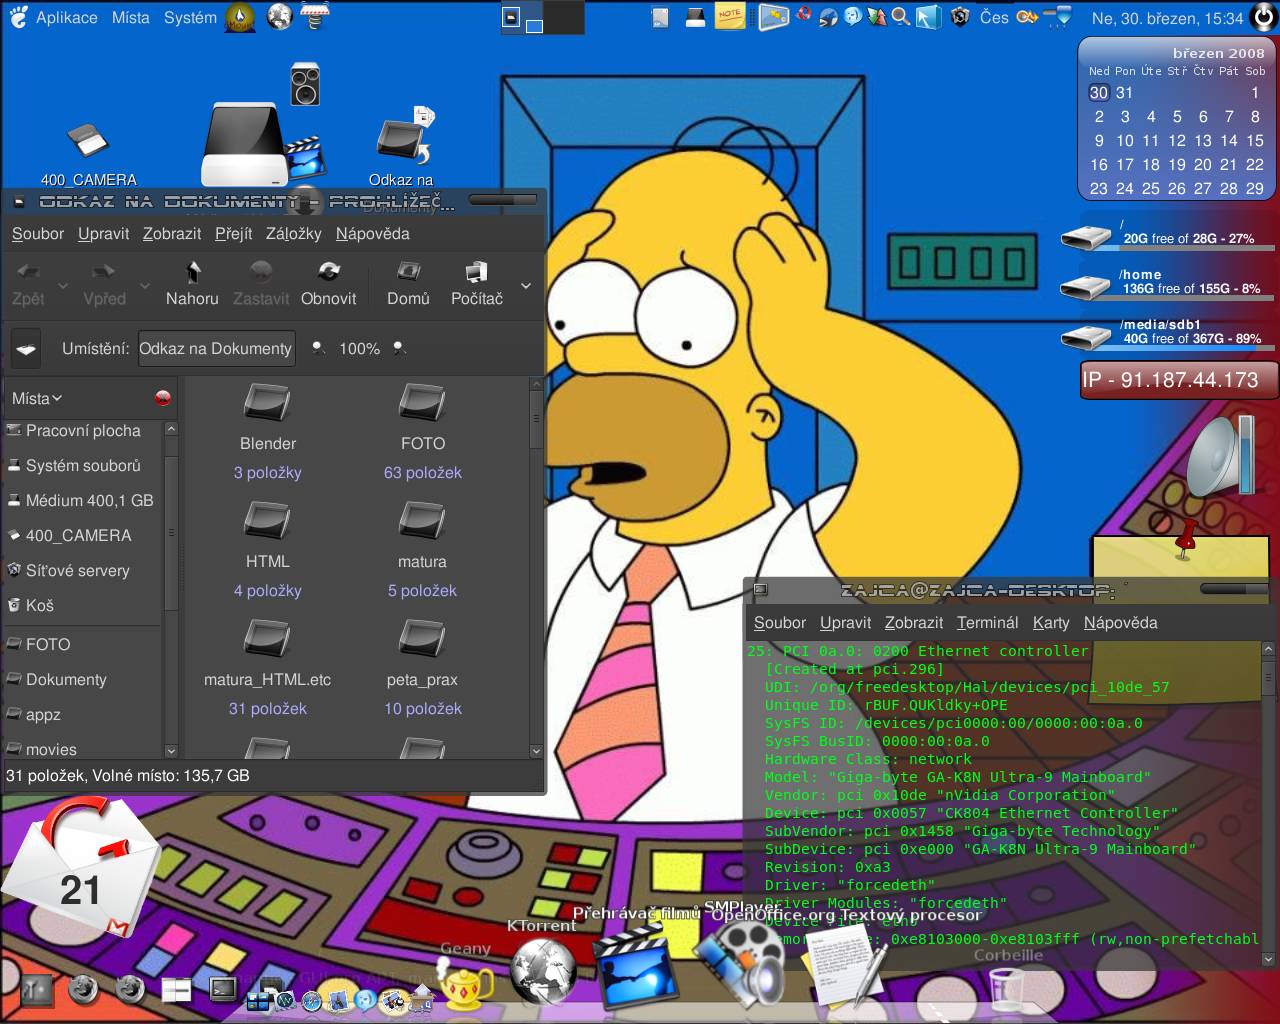Select the FOTO folder in file view
This screenshot has width=1280, height=1024.
(422, 404)
